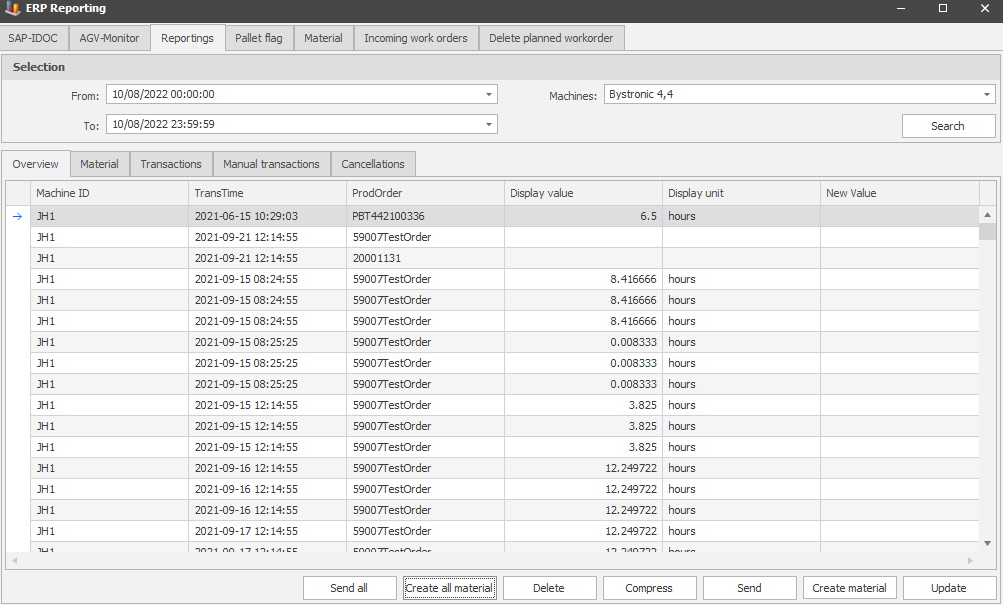Select the Pallet flag tab

point(258,38)
